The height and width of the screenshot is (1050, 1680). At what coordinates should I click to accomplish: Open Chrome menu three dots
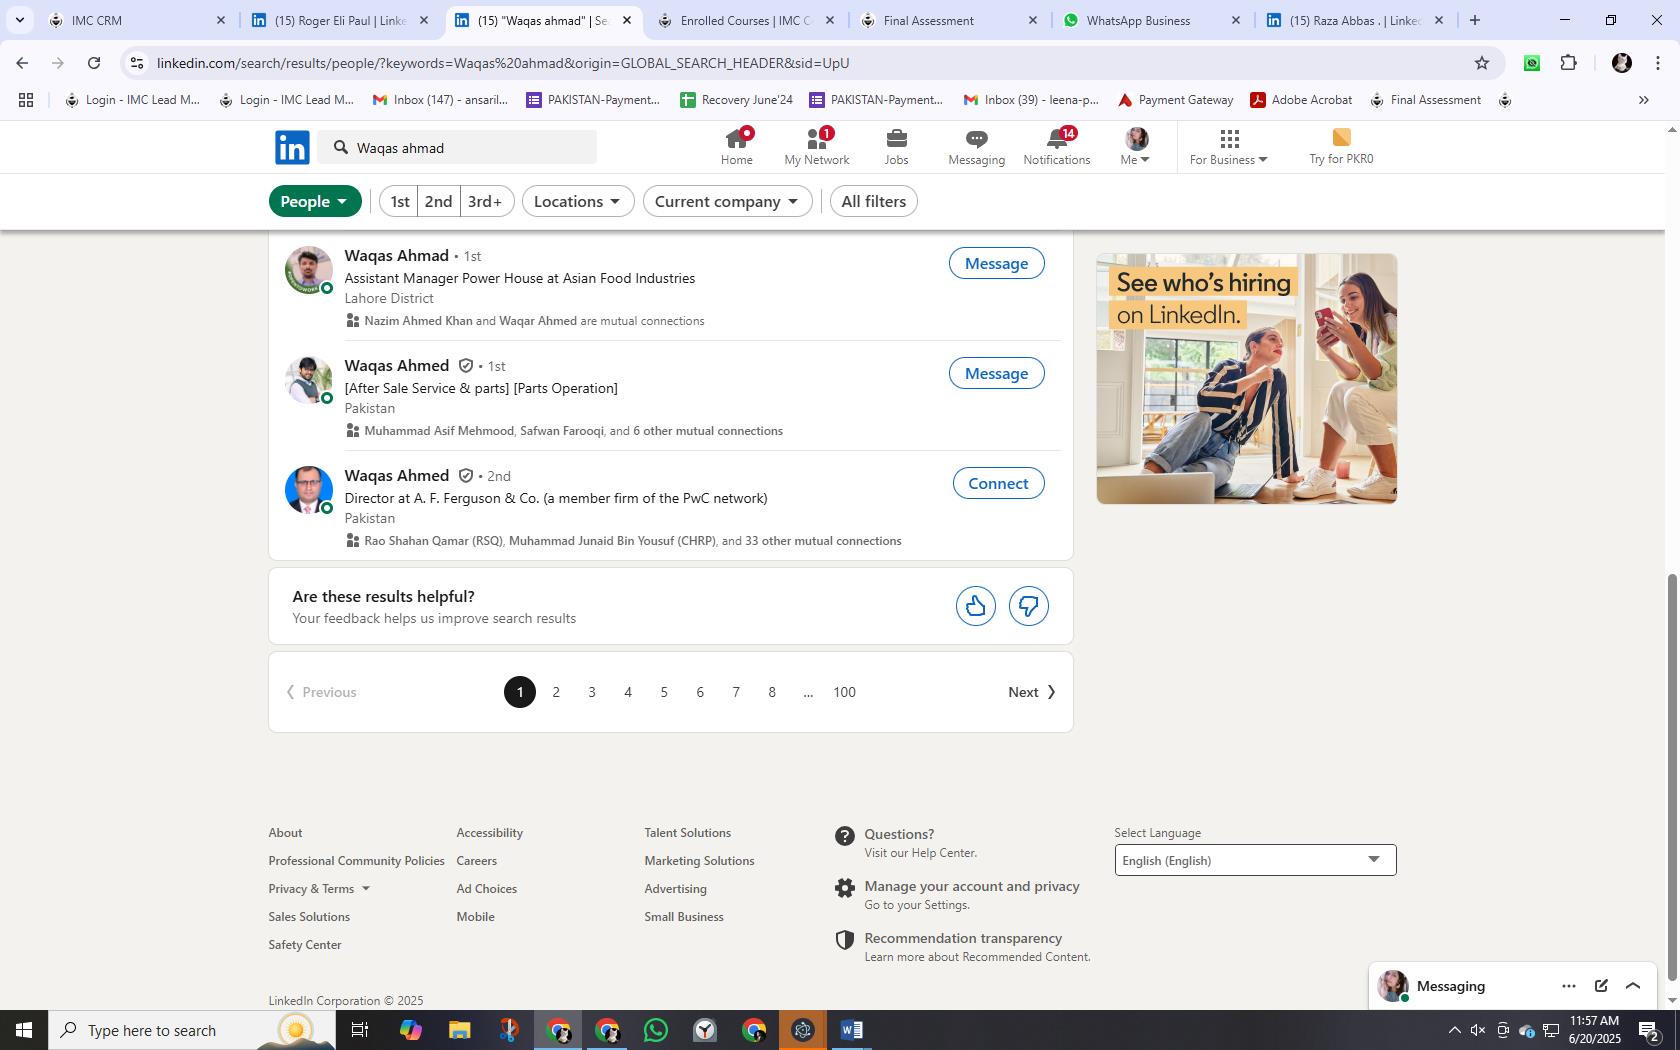(x=1657, y=63)
